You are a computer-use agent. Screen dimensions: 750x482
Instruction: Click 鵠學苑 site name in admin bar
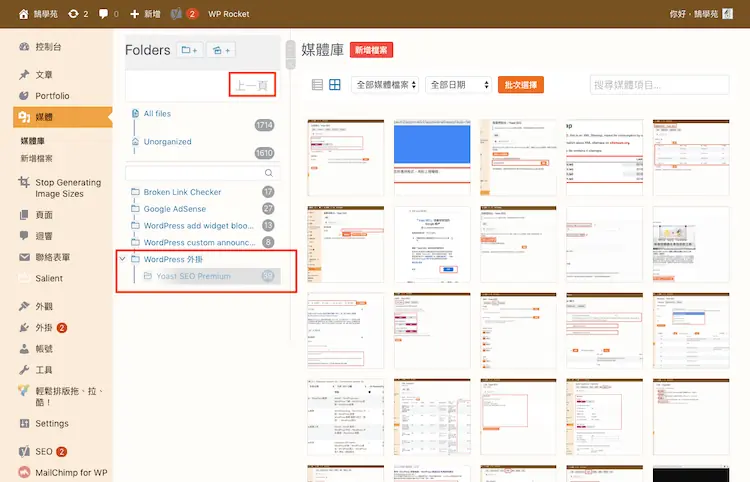coord(45,14)
